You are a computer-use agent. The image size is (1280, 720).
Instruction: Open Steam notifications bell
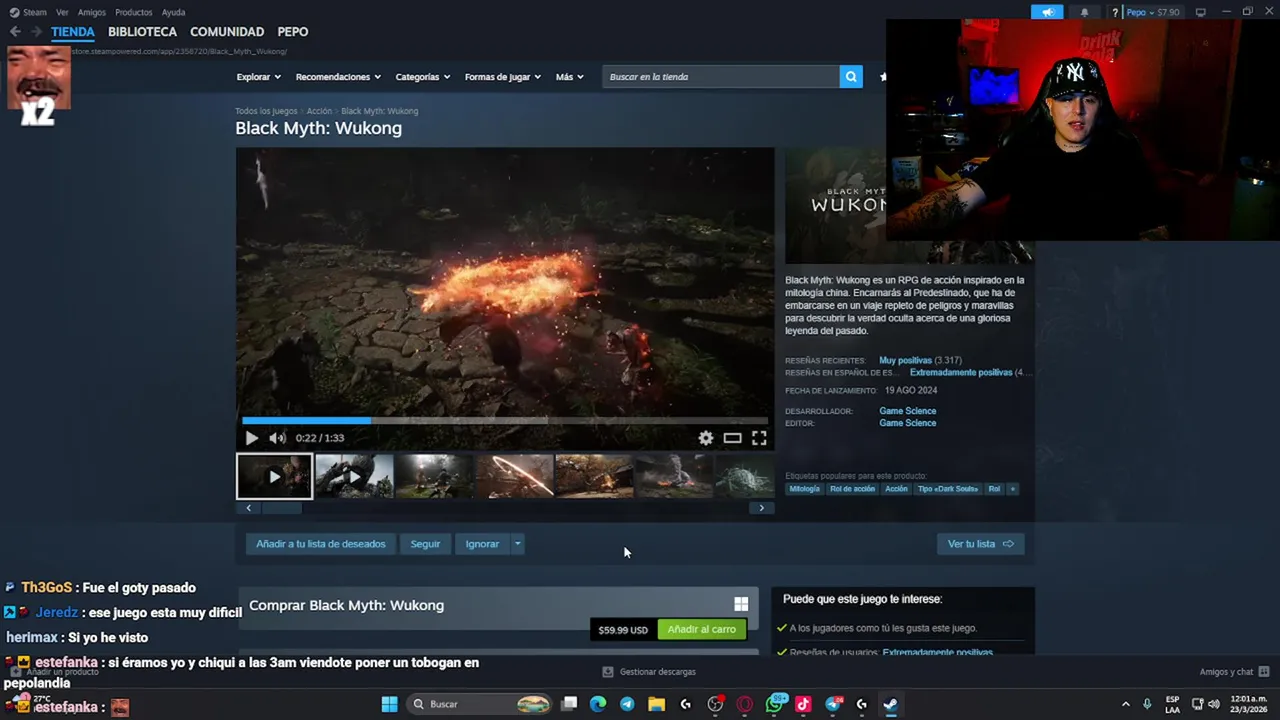(x=1085, y=12)
